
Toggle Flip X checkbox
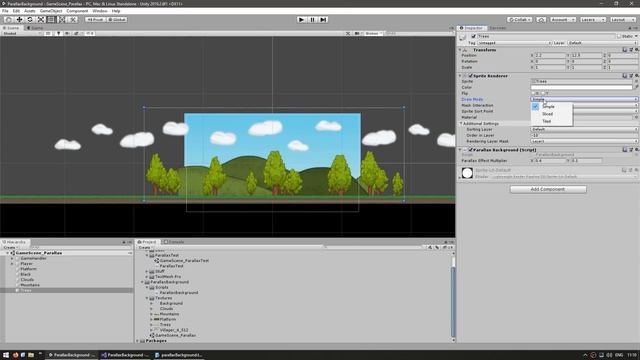point(533,93)
